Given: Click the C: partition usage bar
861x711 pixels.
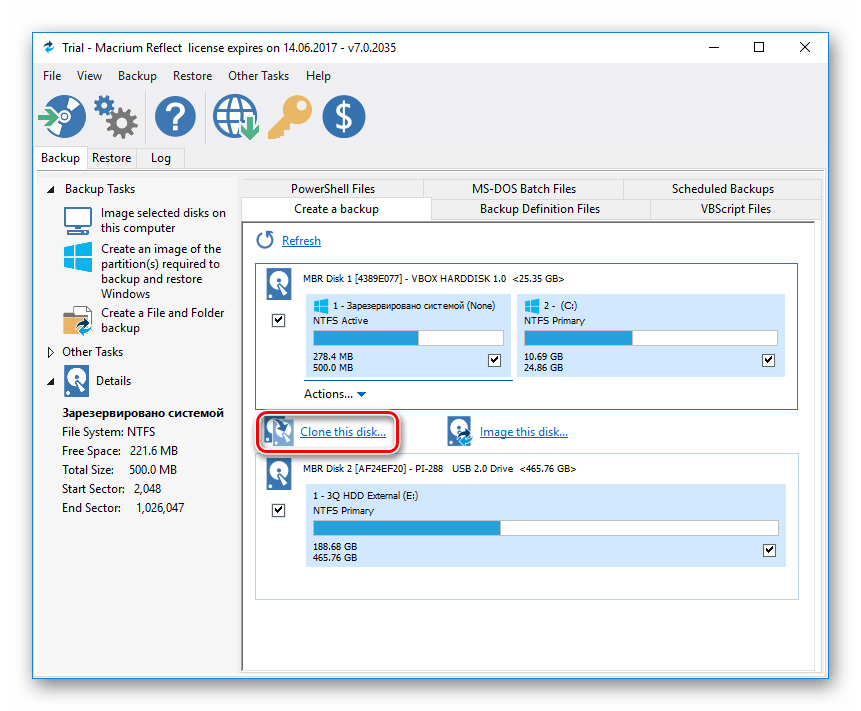Looking at the screenshot, I should (x=649, y=338).
